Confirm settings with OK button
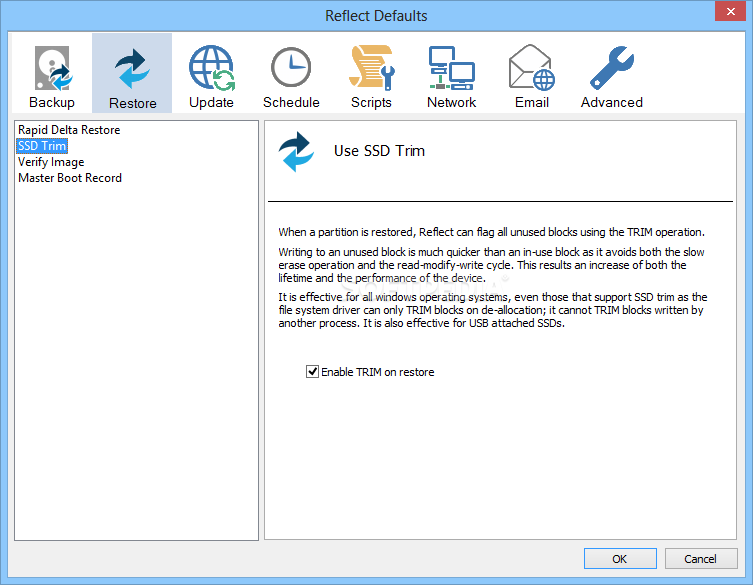The width and height of the screenshot is (753, 585). pyautogui.click(x=620, y=559)
